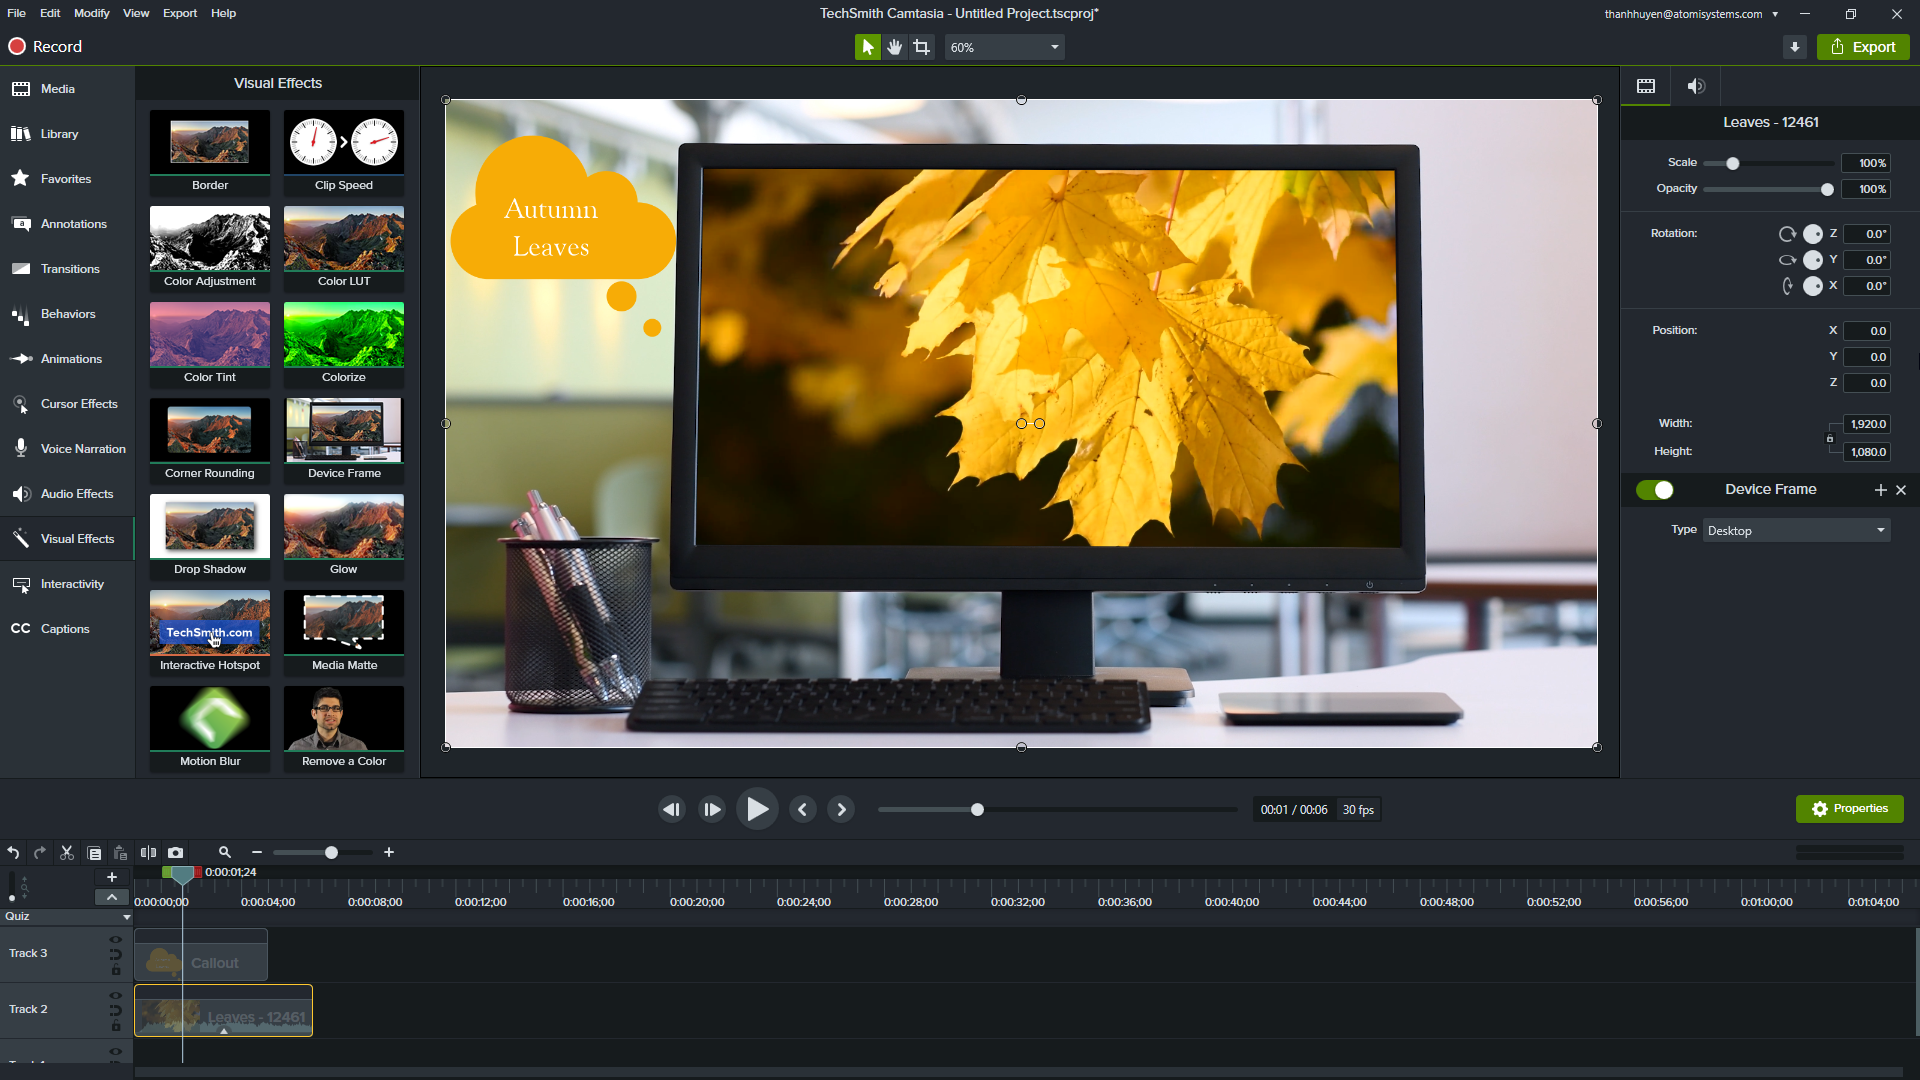The height and width of the screenshot is (1080, 1920).
Task: Split the media with the scissors icon
Action: pyautogui.click(x=67, y=852)
